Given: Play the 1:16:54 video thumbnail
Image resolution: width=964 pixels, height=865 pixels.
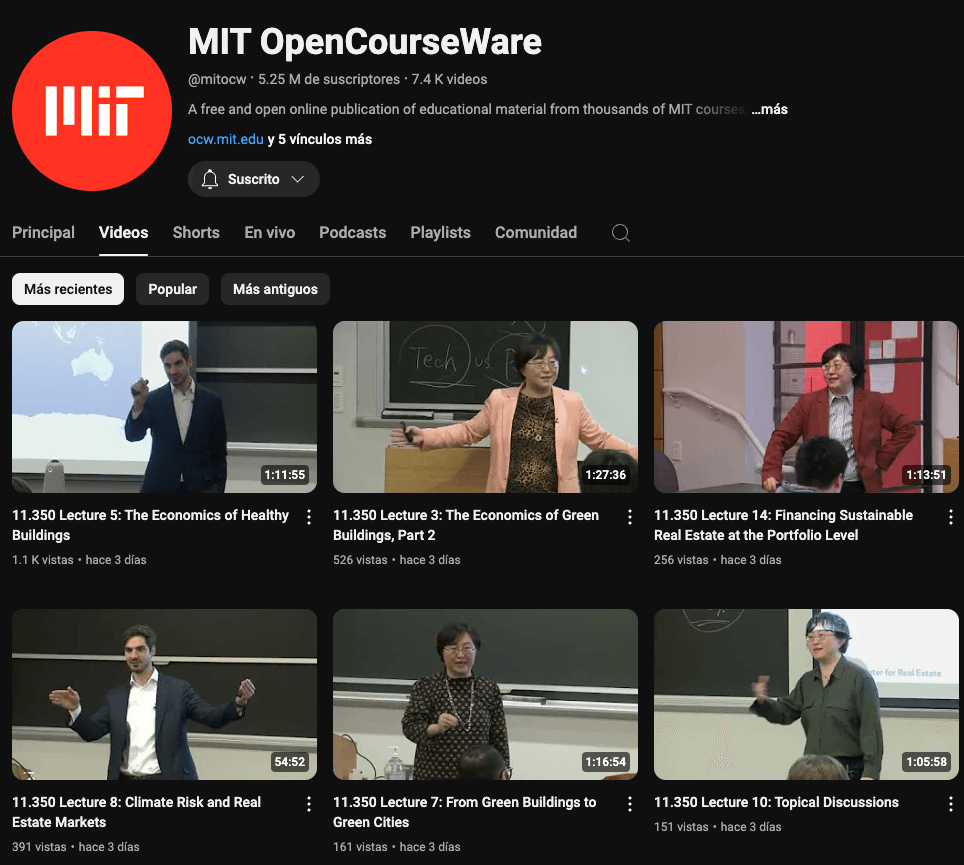Looking at the screenshot, I should click(485, 694).
